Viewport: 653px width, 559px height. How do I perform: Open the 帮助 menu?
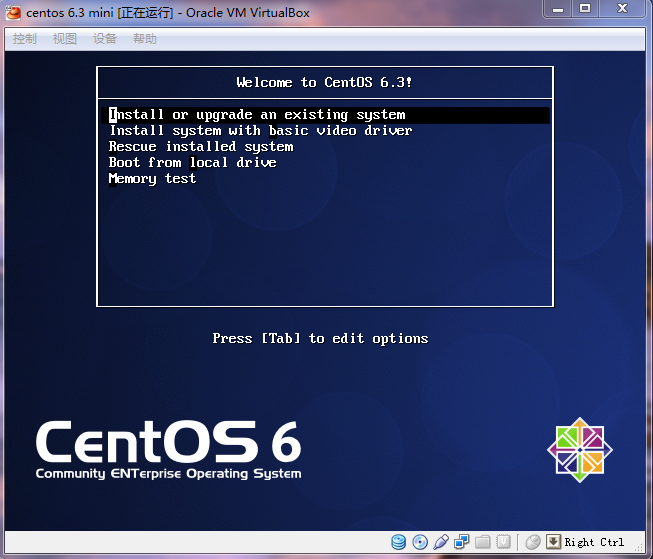145,39
